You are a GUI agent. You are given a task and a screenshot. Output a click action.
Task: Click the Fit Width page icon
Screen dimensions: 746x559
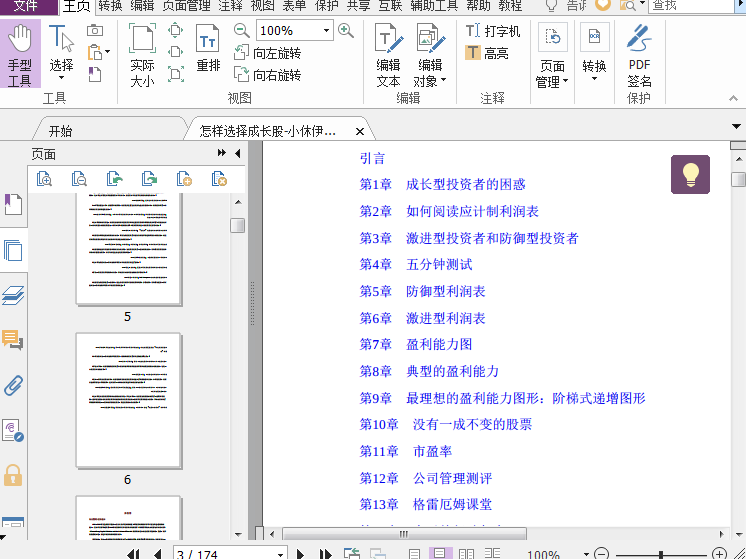click(176, 52)
